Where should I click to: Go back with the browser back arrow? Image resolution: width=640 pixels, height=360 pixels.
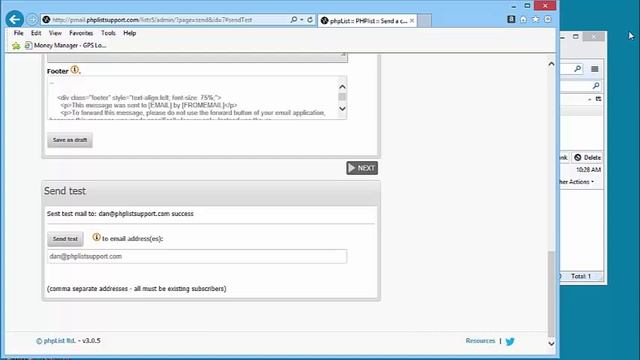15,19
